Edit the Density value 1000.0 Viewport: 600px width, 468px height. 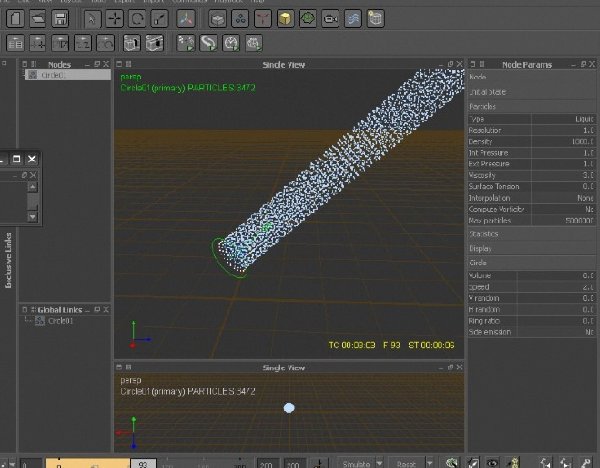563,142
